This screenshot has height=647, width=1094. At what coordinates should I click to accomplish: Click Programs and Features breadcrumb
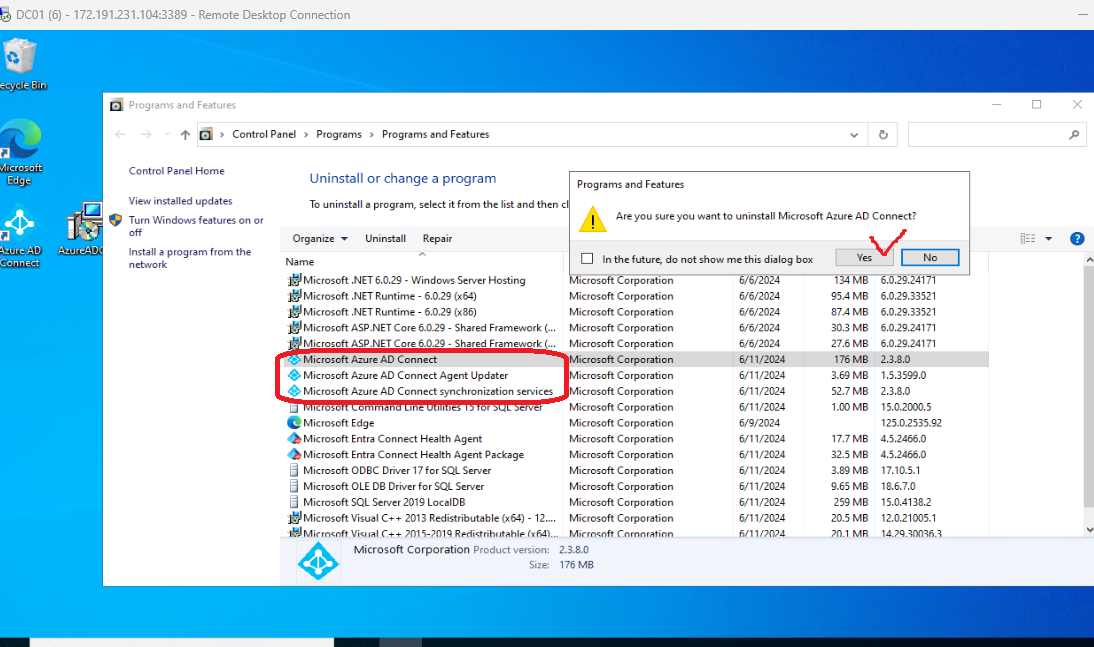[x=435, y=135]
